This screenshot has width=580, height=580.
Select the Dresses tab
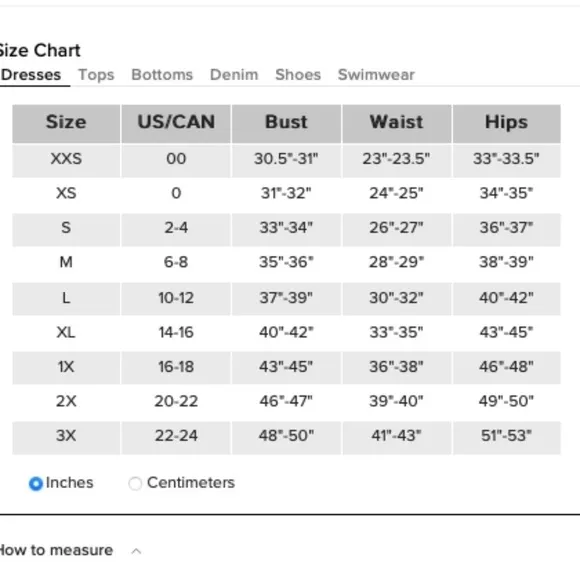30,75
